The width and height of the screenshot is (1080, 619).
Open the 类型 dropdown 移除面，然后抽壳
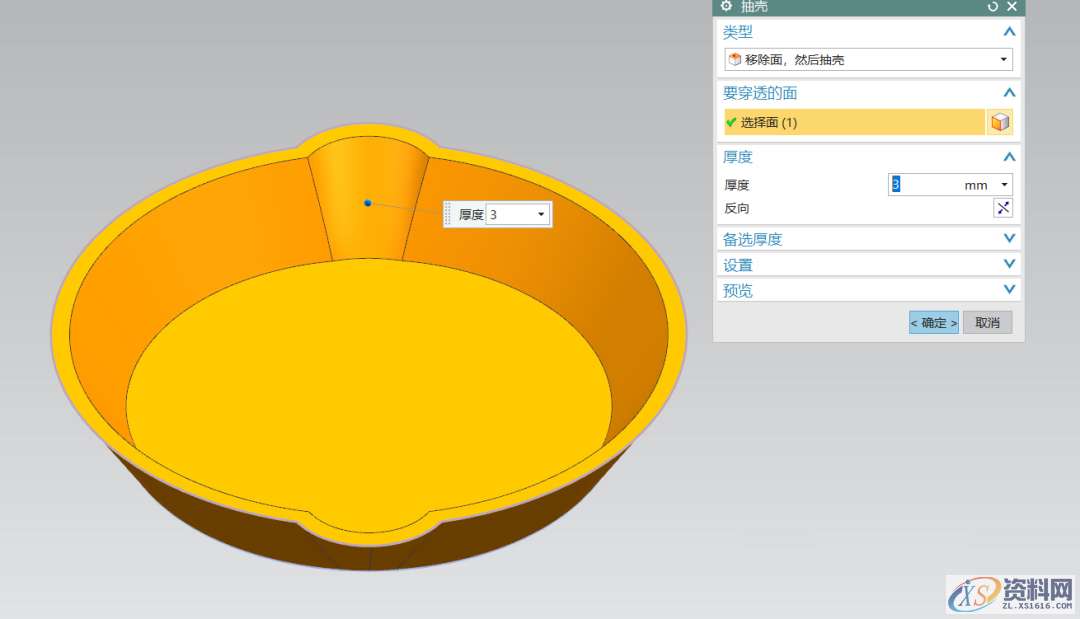tap(867, 60)
